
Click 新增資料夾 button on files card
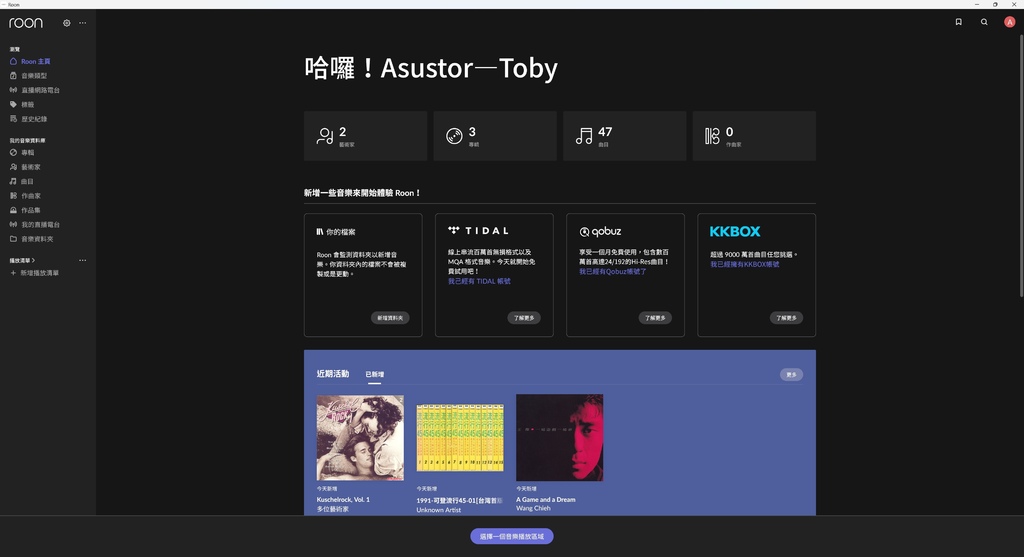click(390, 318)
